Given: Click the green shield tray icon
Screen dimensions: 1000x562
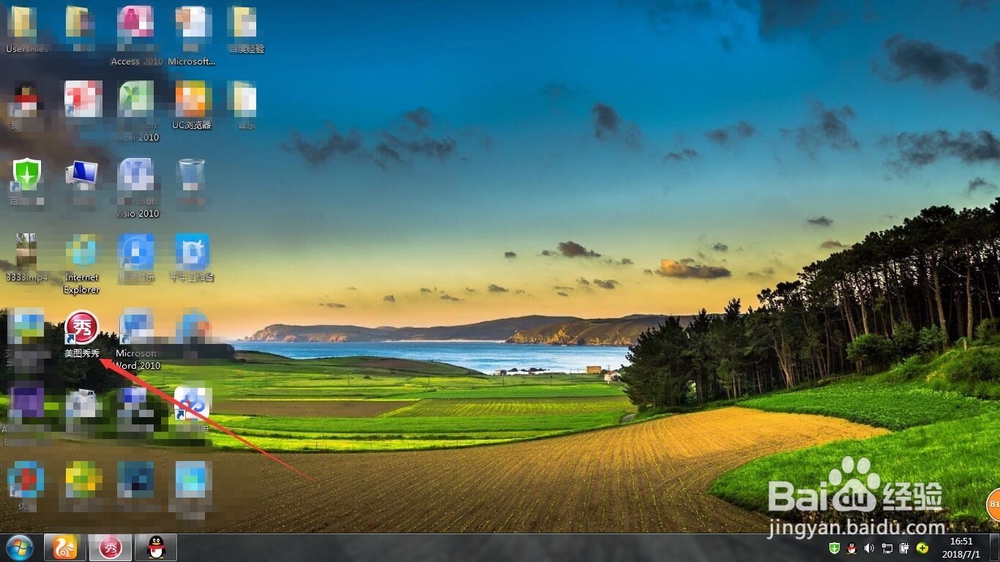Looking at the screenshot, I should pyautogui.click(x=834, y=548).
